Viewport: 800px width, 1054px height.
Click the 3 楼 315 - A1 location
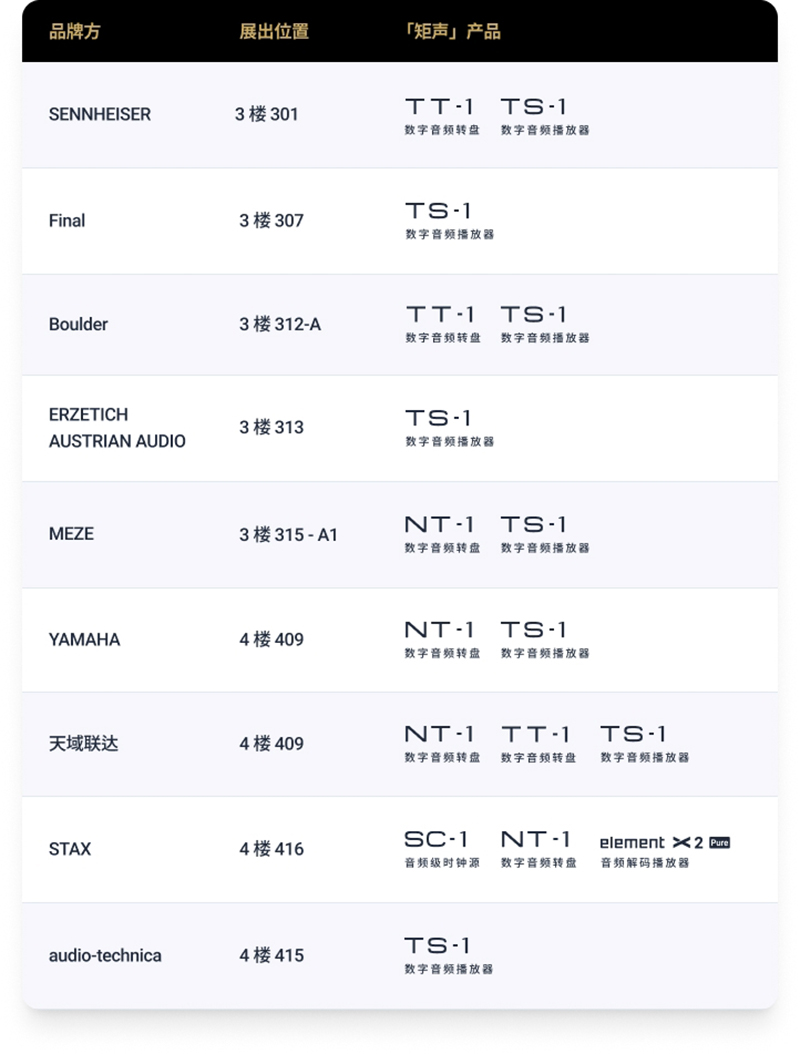coord(288,535)
